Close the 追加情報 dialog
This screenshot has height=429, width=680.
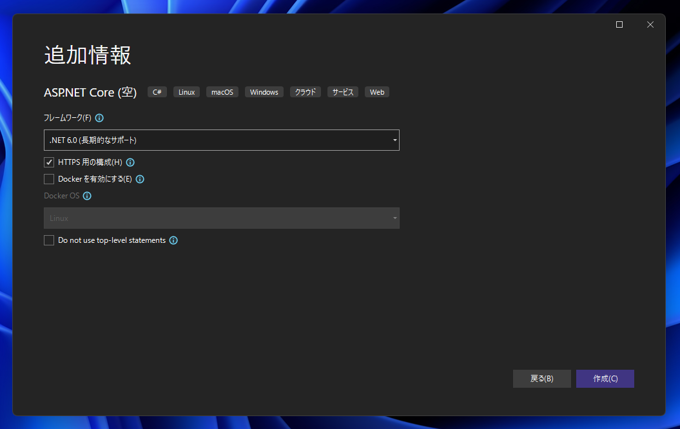pos(650,25)
